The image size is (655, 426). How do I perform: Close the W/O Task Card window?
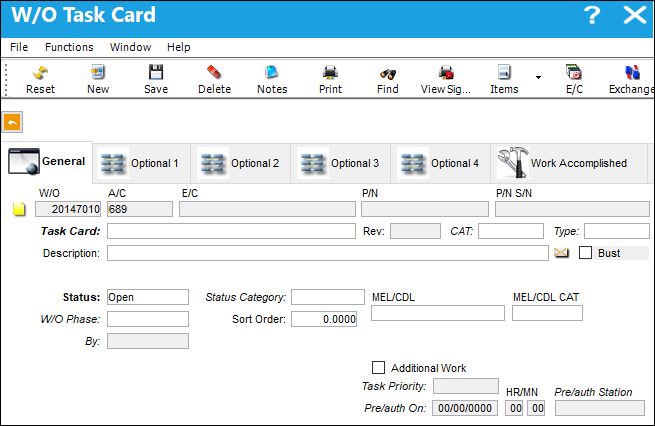[x=635, y=15]
